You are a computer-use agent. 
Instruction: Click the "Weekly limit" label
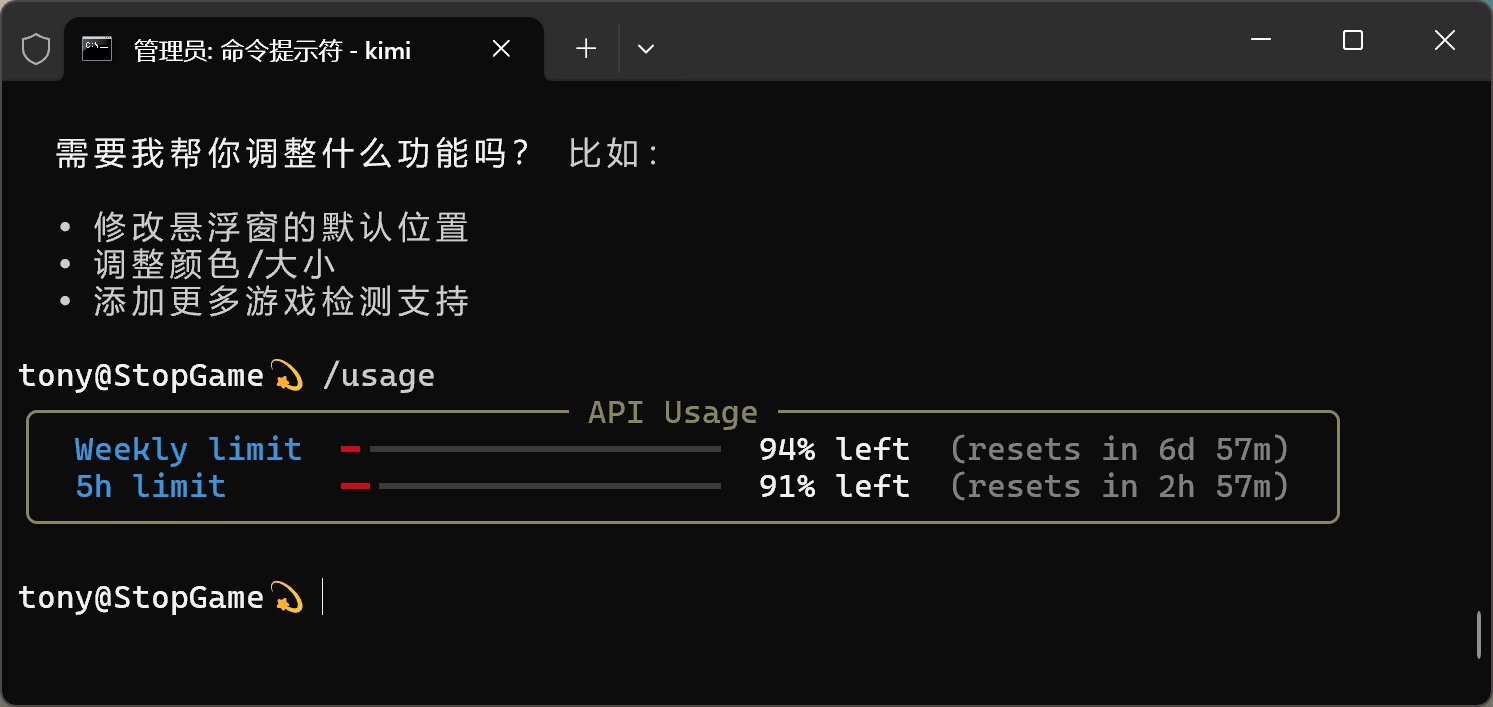point(188,450)
